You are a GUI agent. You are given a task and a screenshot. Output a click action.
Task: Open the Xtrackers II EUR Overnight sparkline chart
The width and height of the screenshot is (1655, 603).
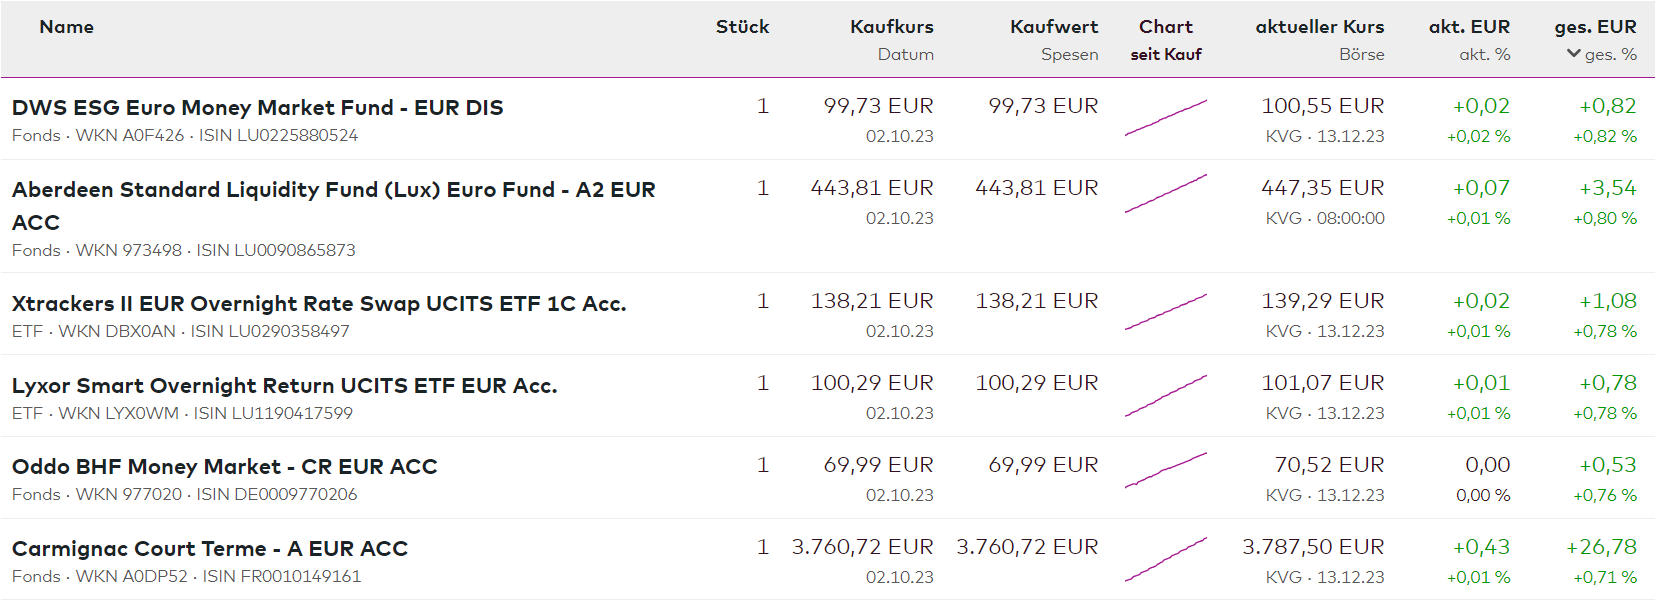pyautogui.click(x=1166, y=312)
